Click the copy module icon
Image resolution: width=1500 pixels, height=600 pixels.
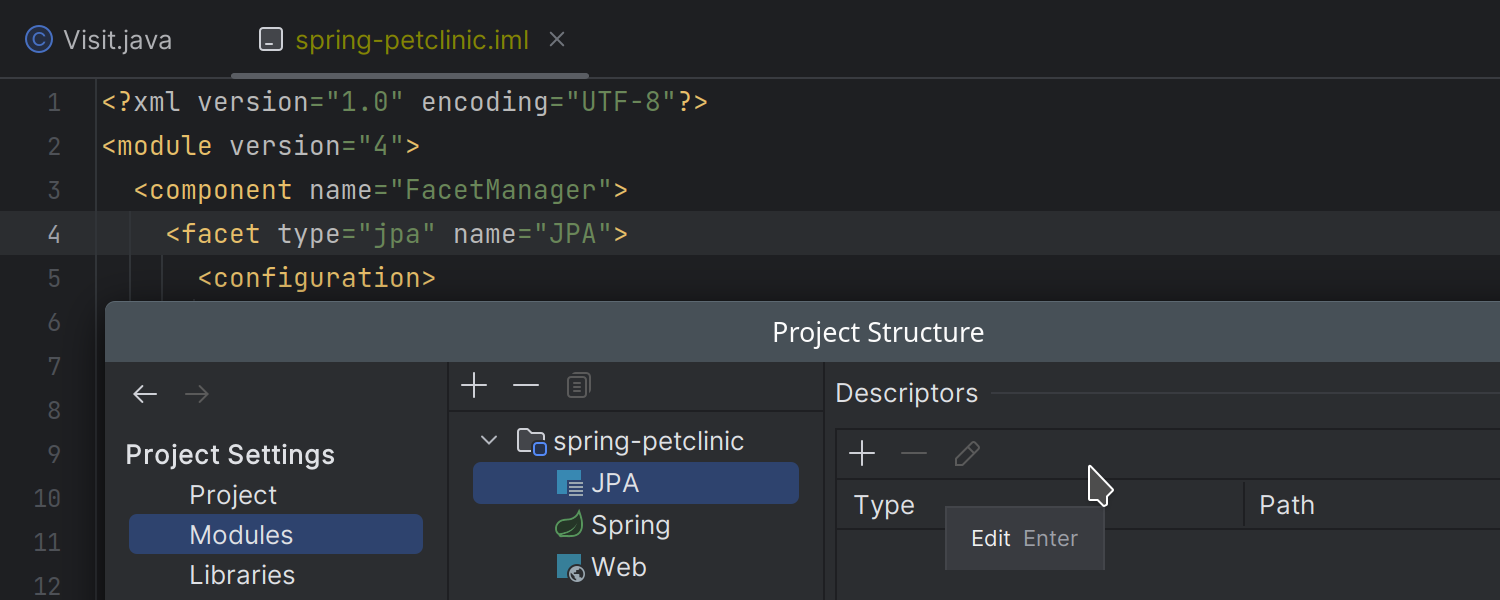pyautogui.click(x=578, y=385)
